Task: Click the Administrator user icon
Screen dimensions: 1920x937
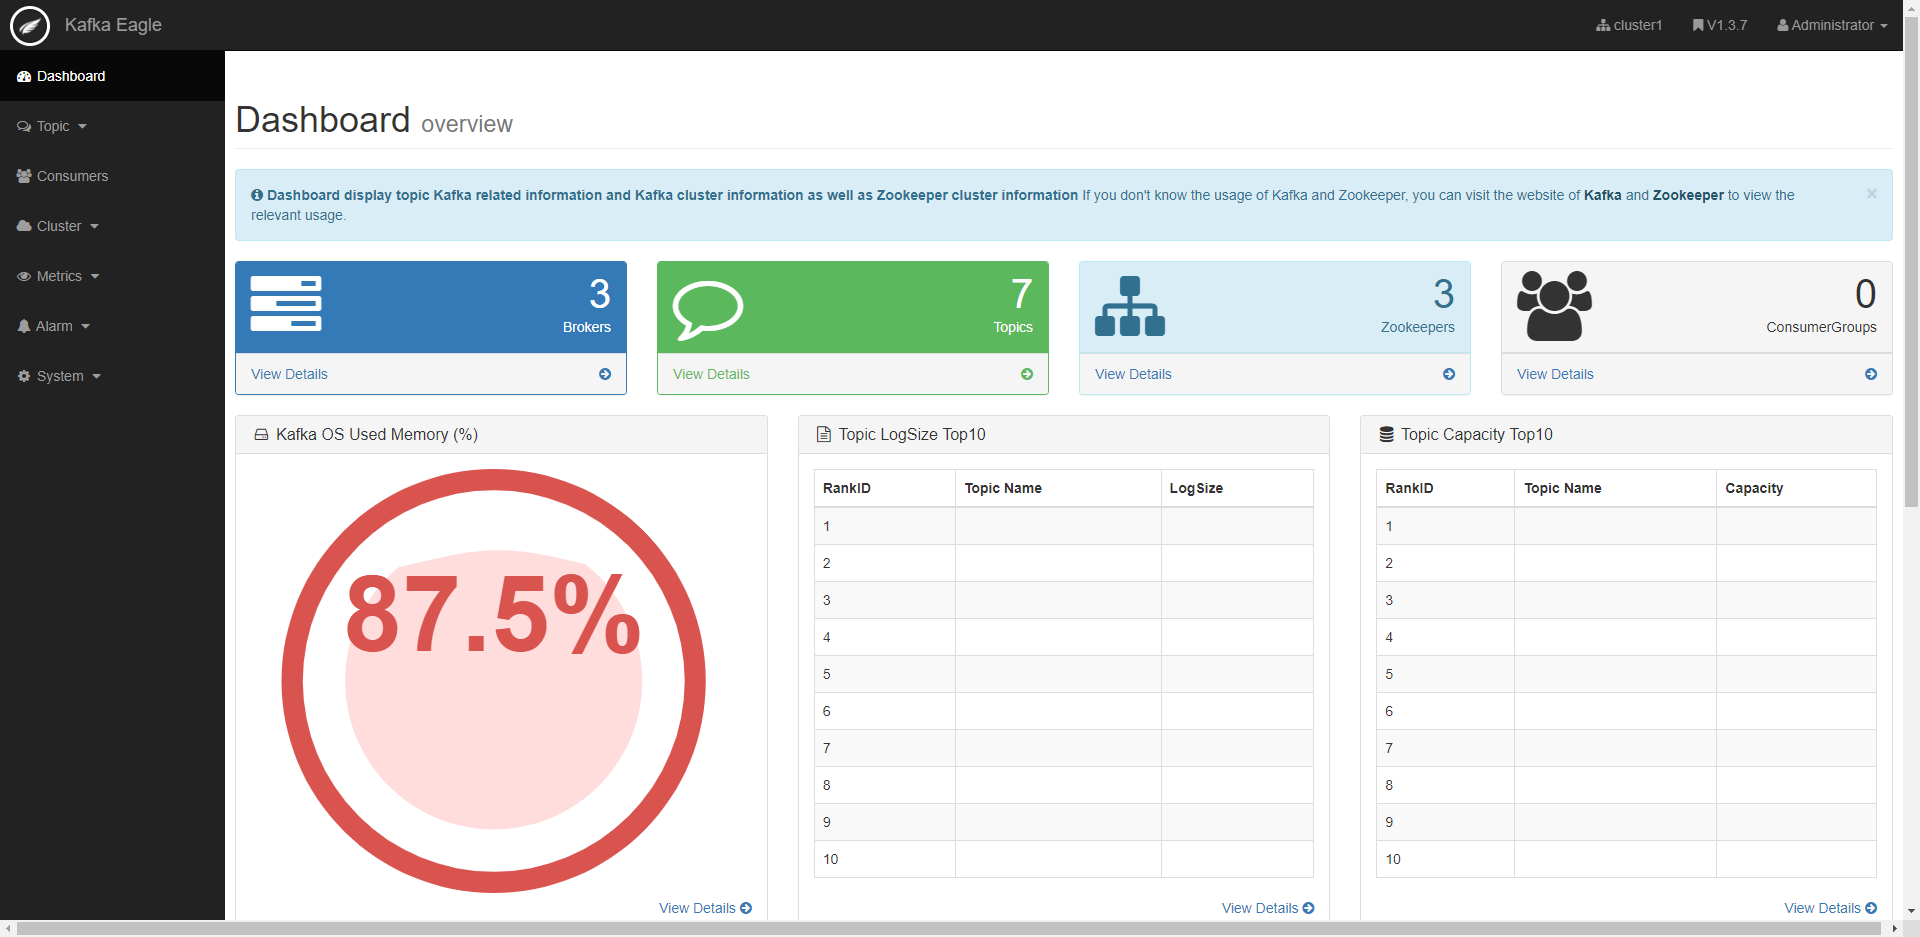Action: (x=1782, y=25)
